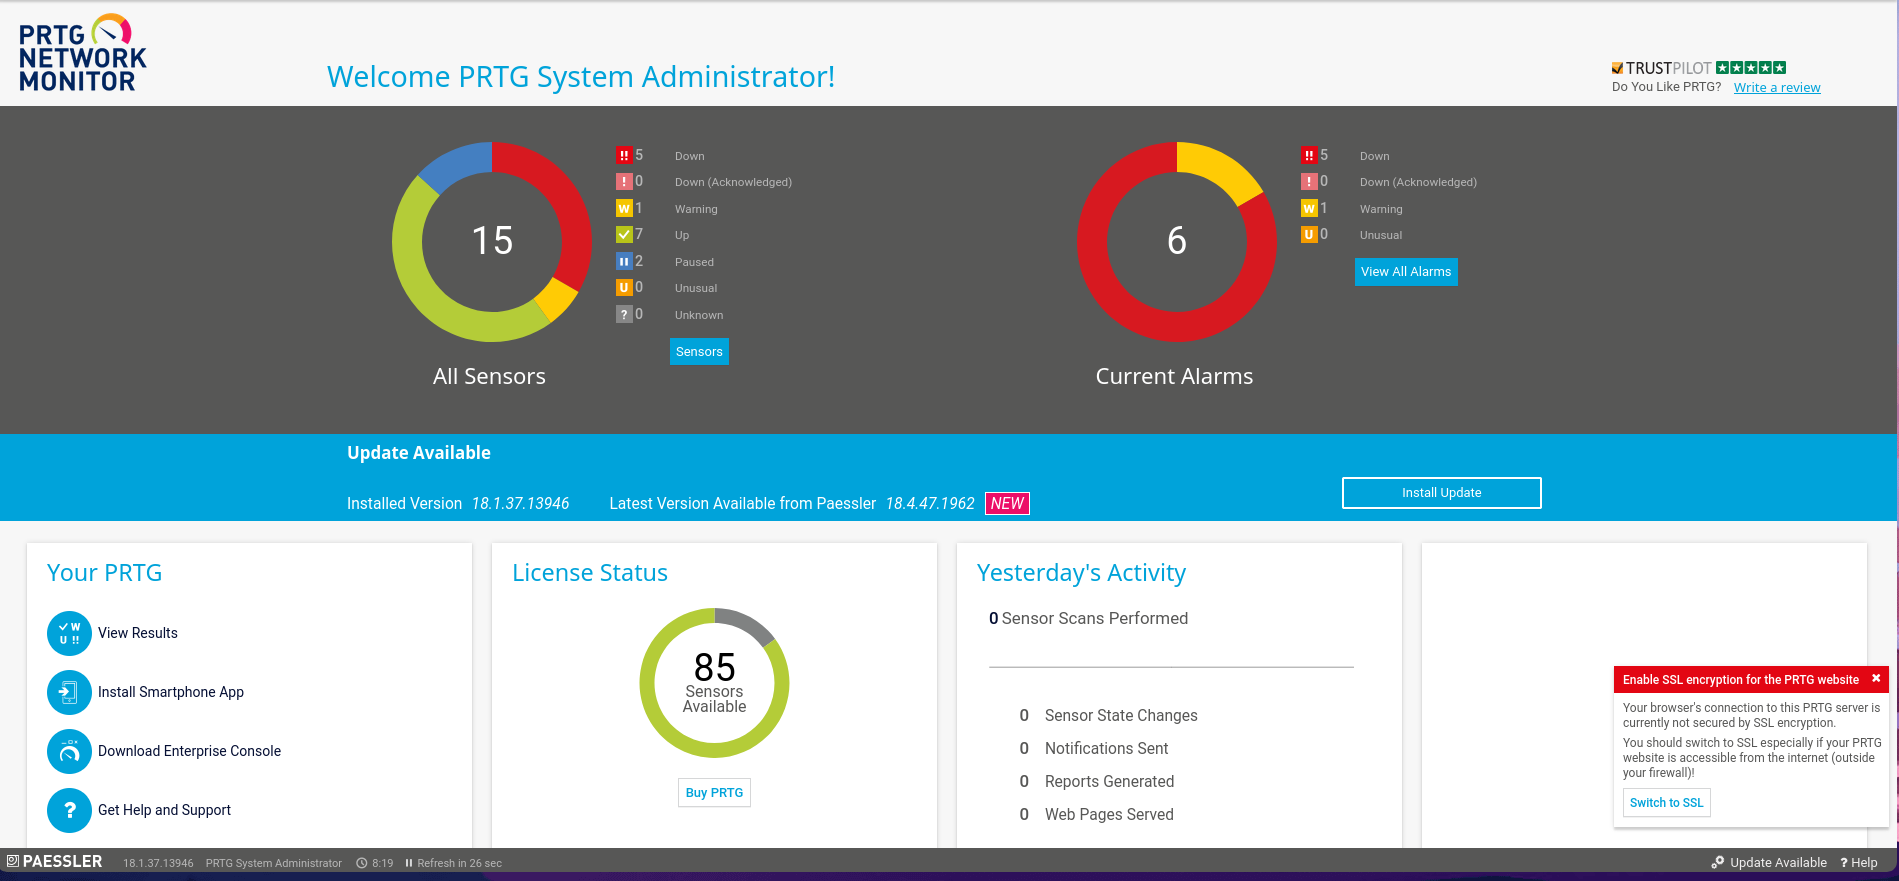Click the Unusual icon in All Sensors

(x=624, y=287)
